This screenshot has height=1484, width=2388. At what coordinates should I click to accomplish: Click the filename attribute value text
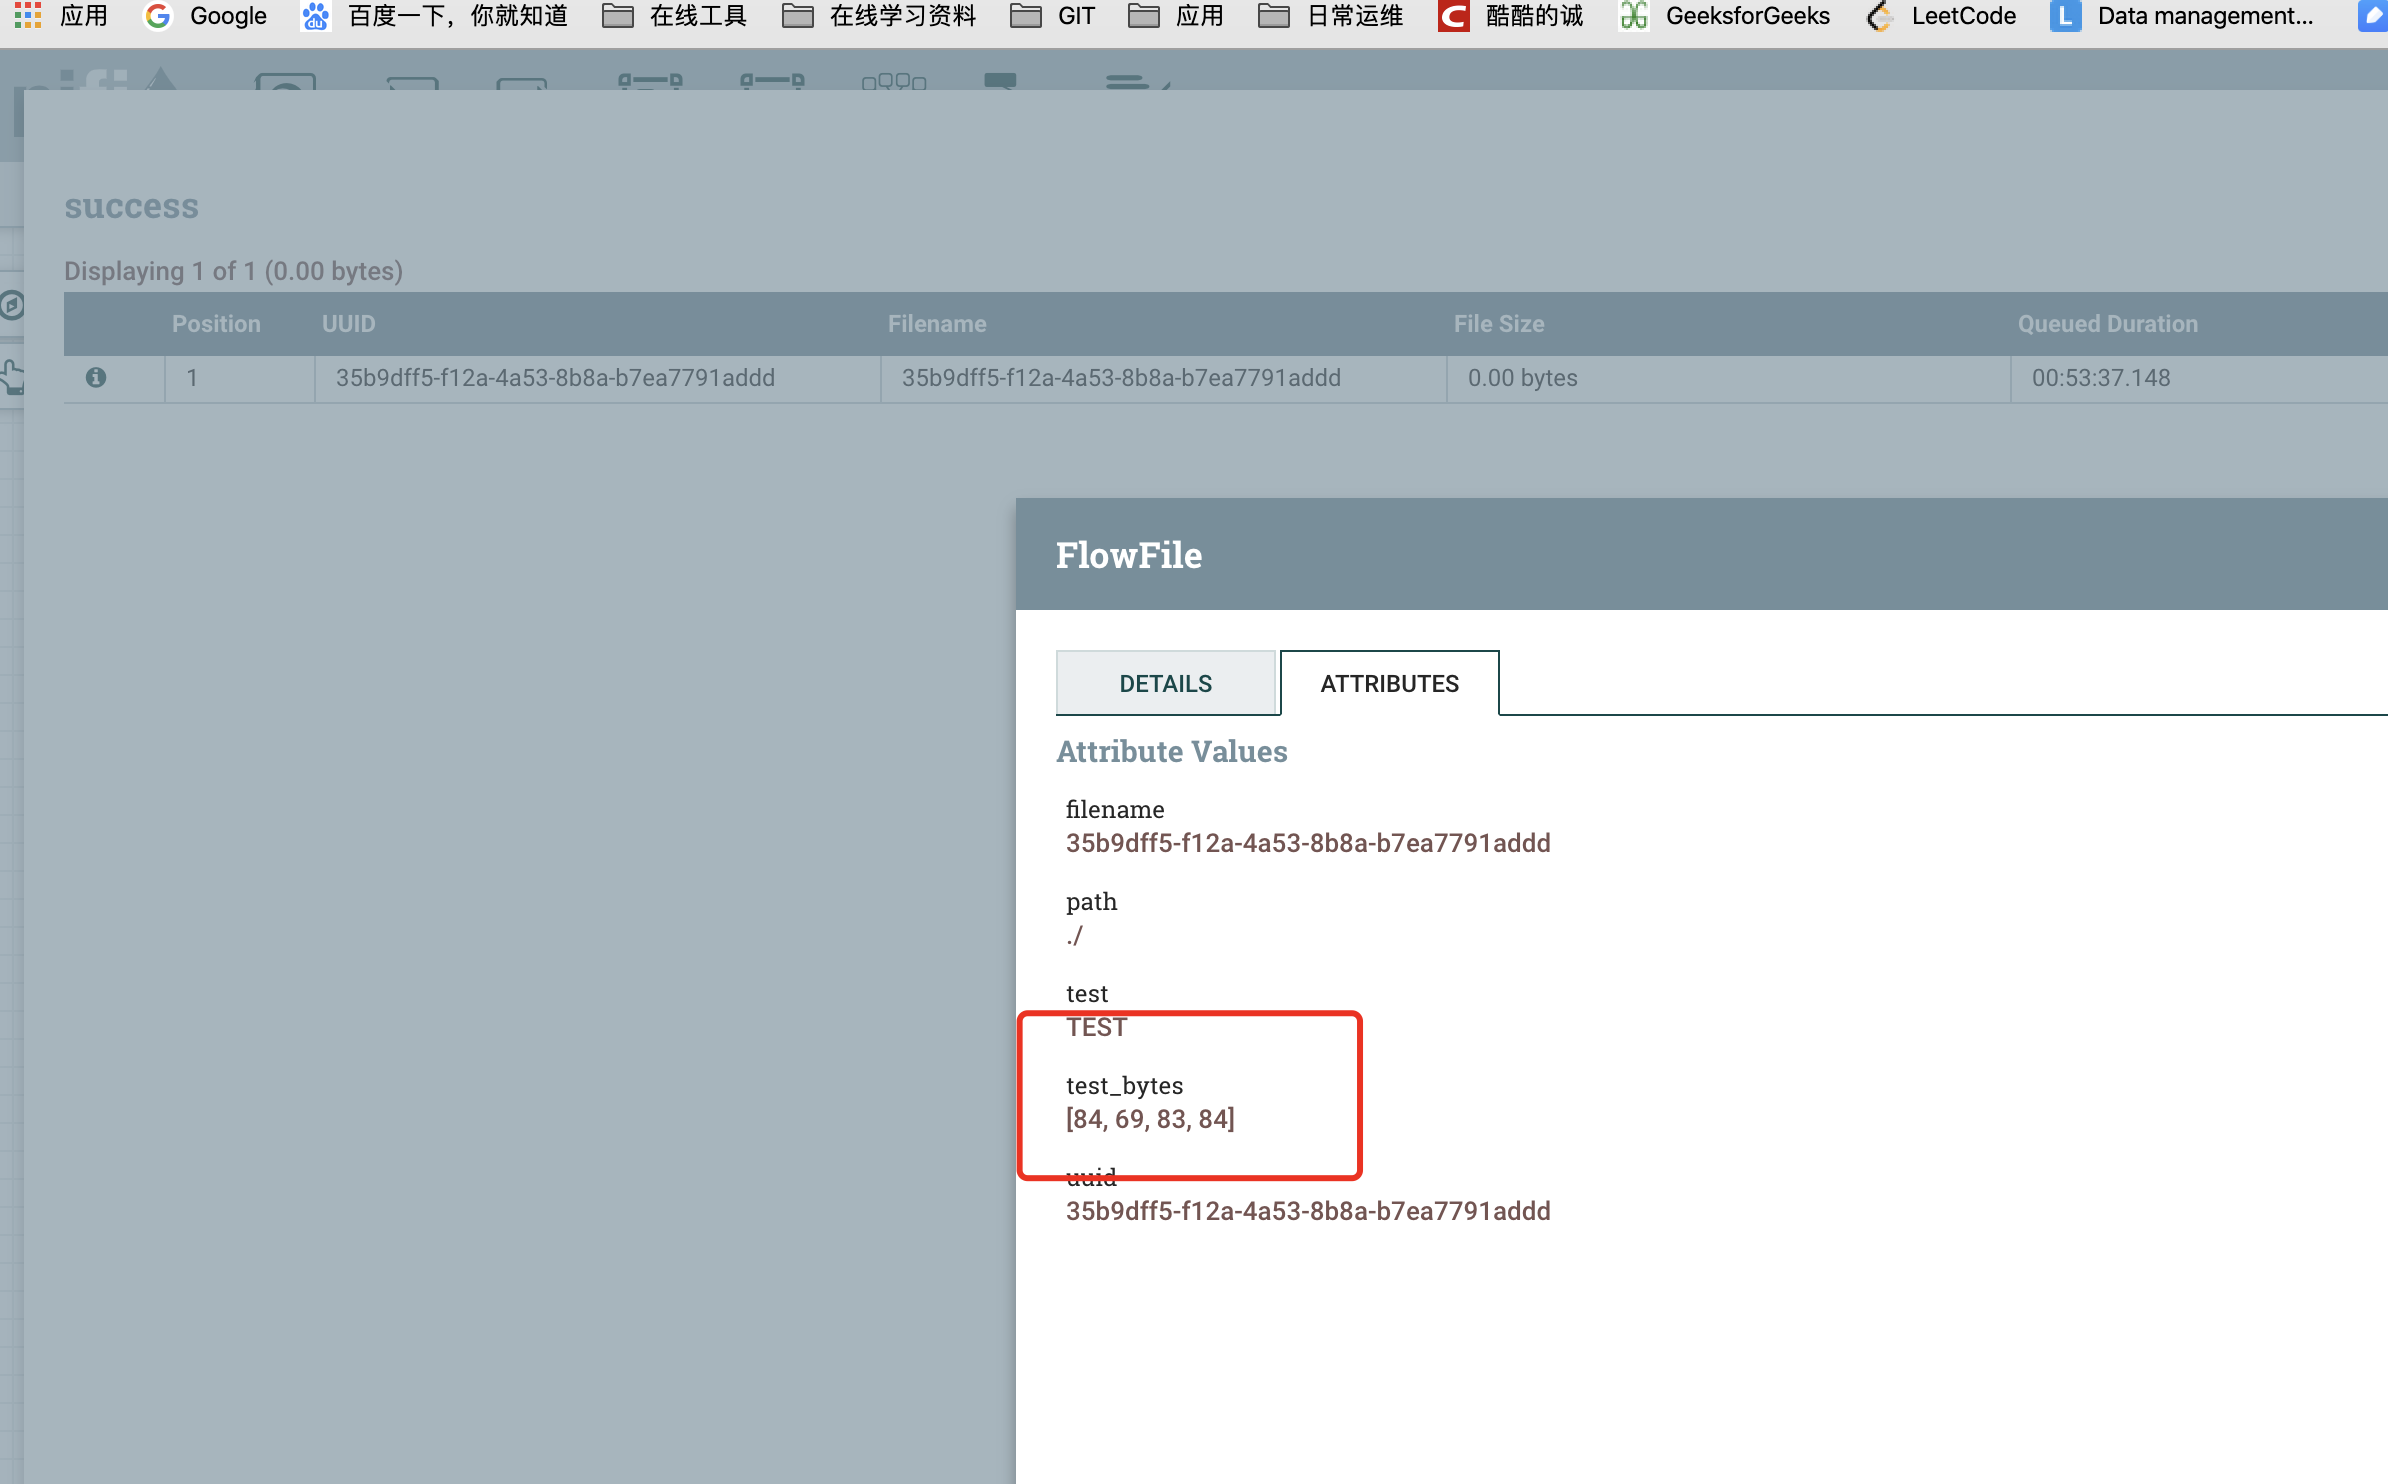pos(1307,843)
